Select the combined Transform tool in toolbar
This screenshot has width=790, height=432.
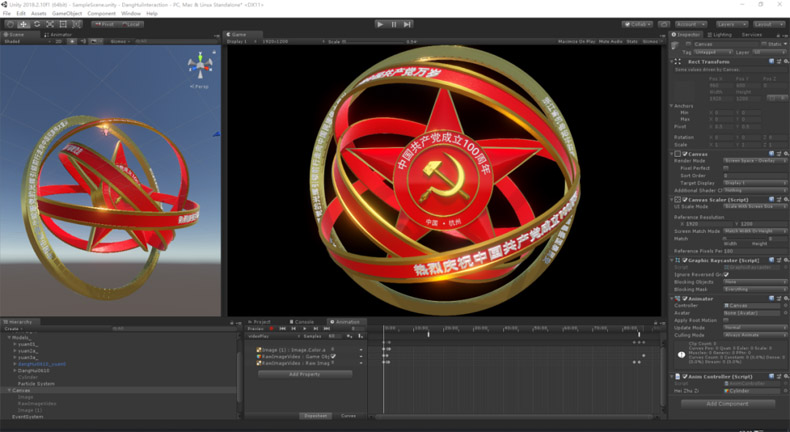[x=77, y=24]
